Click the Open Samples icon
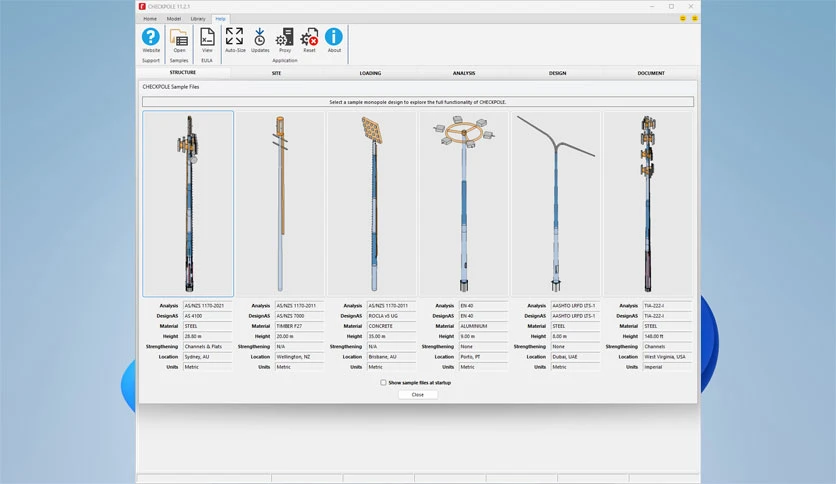 (x=179, y=41)
